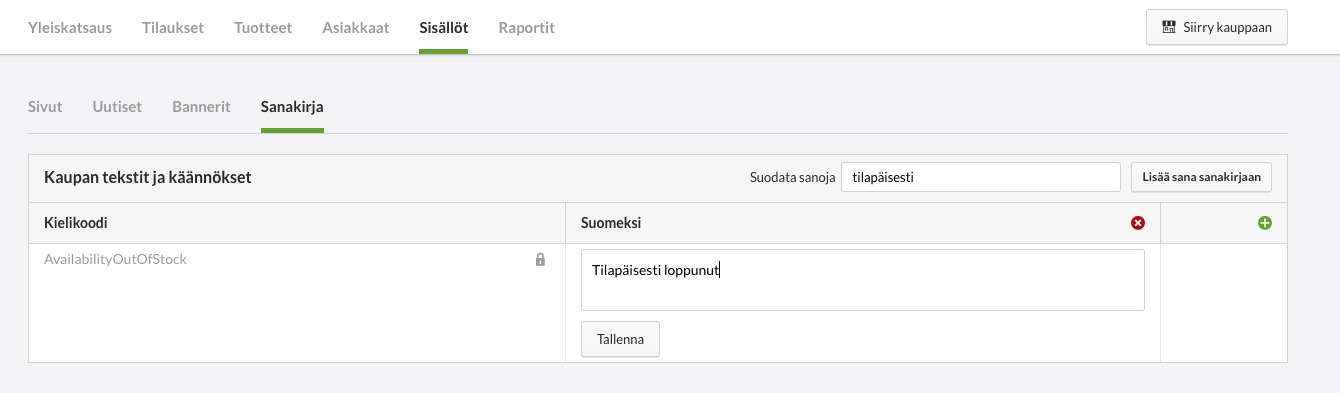The height and width of the screenshot is (393, 1340).
Task: Go to the Tuotteet tab
Action: pos(263,28)
